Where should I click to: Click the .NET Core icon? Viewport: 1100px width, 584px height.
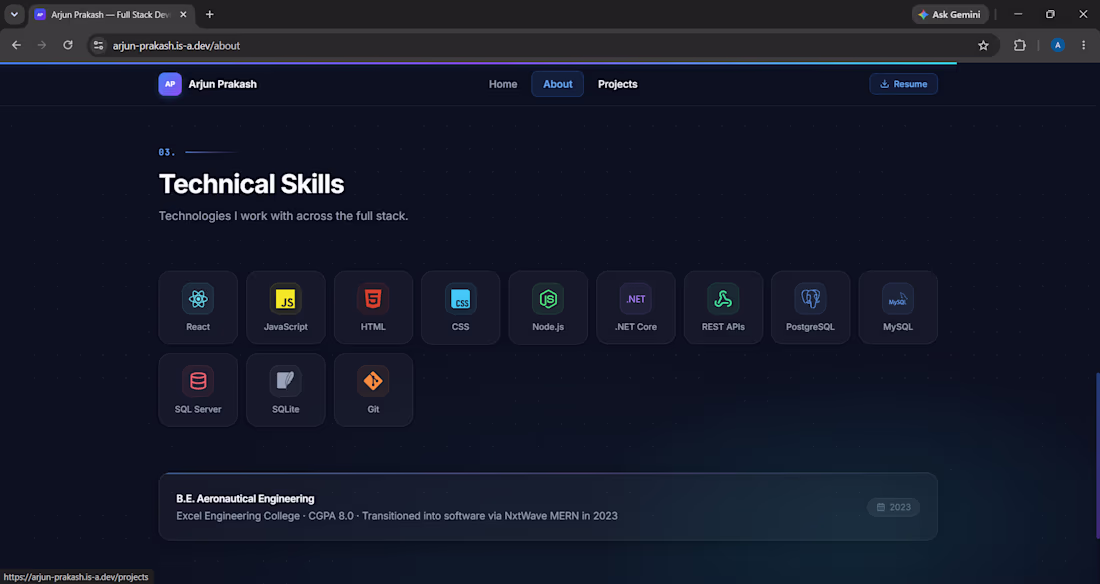(636, 299)
